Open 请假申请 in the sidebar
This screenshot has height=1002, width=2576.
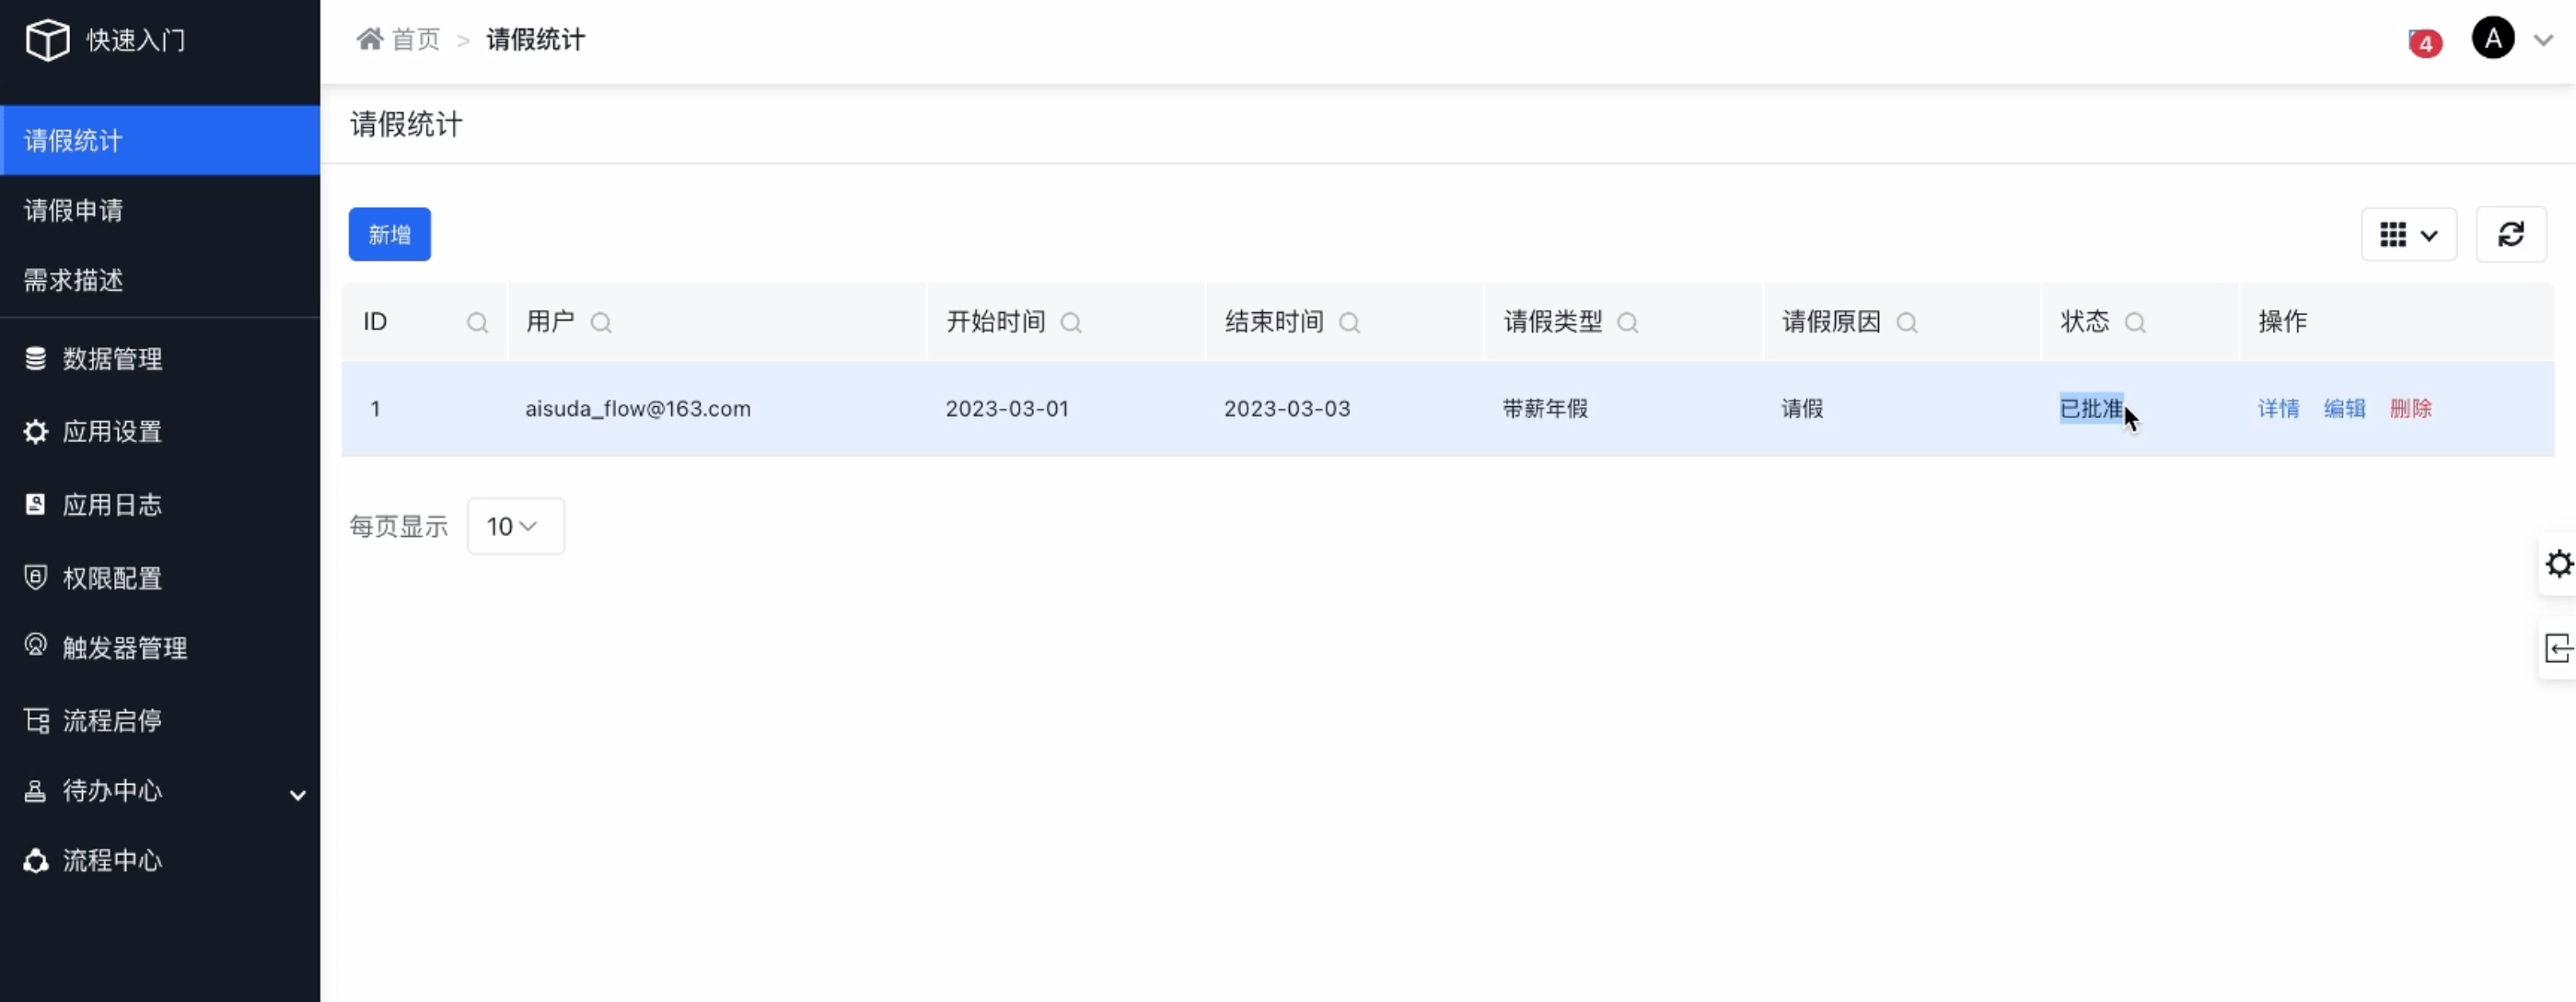pyautogui.click(x=160, y=210)
